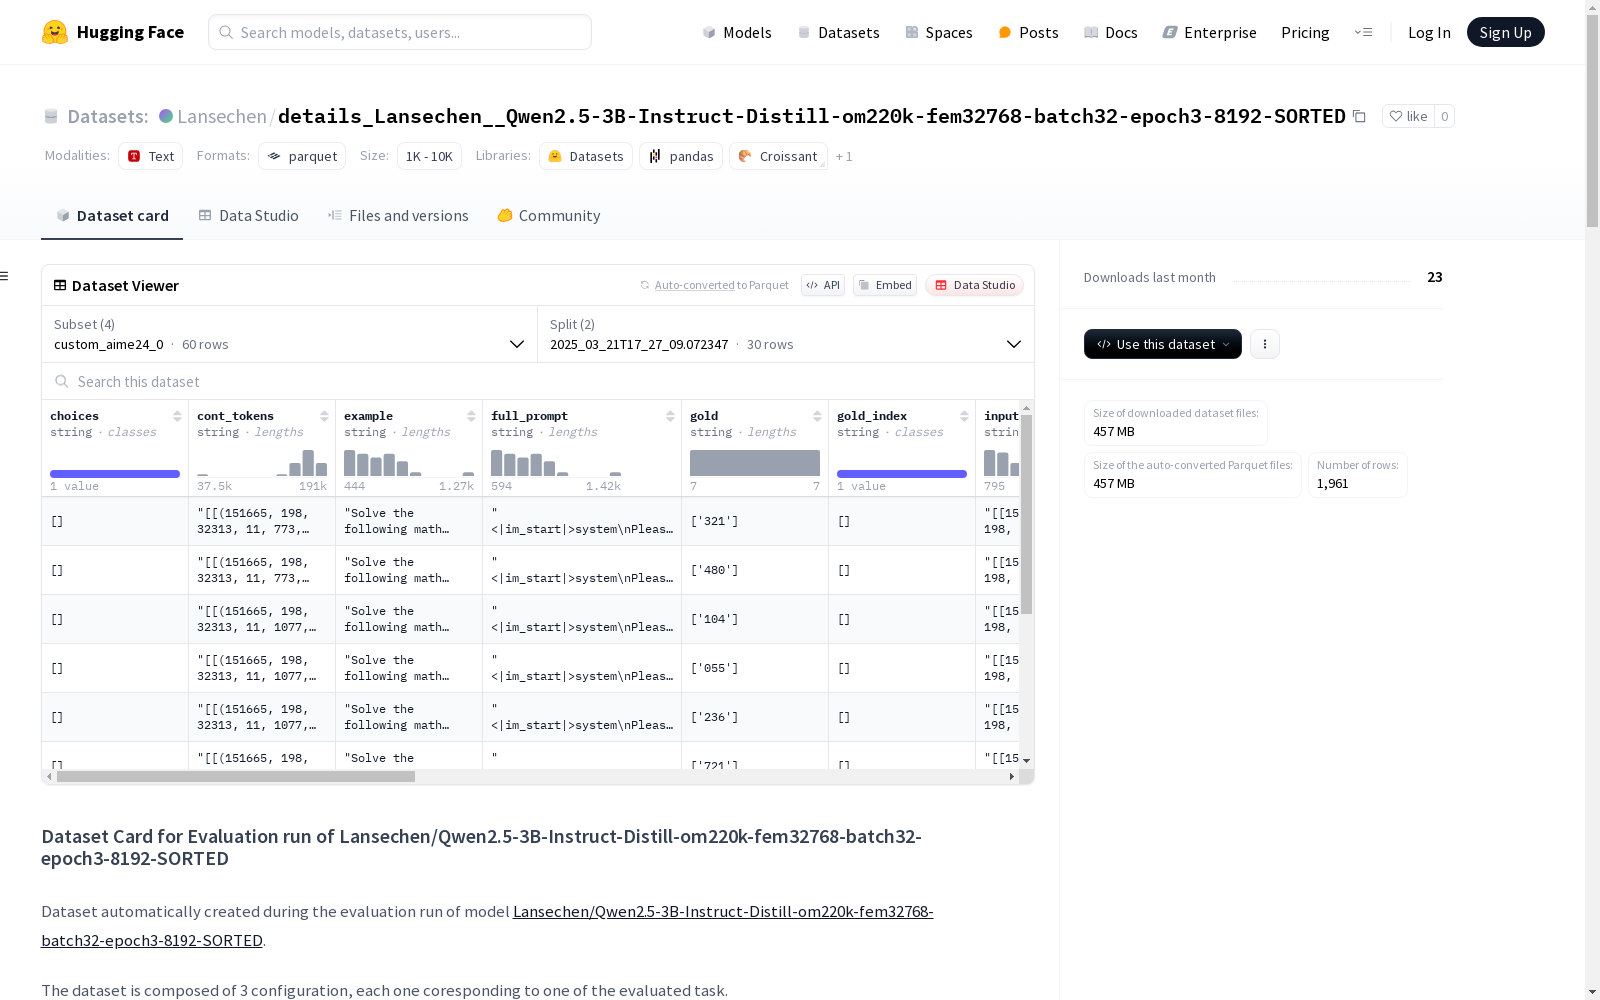
Task: Open the hamburger menu icon in navbar
Action: pyautogui.click(x=1363, y=32)
